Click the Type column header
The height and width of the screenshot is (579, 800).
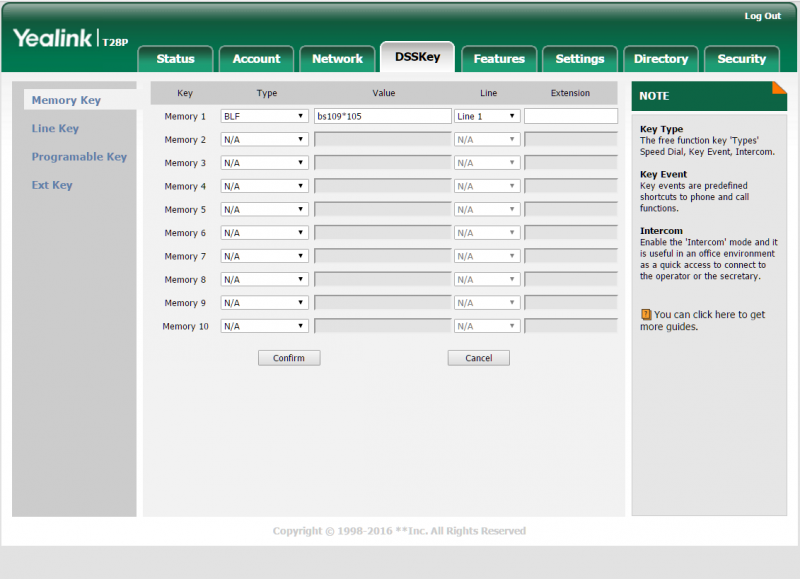pyautogui.click(x=267, y=93)
